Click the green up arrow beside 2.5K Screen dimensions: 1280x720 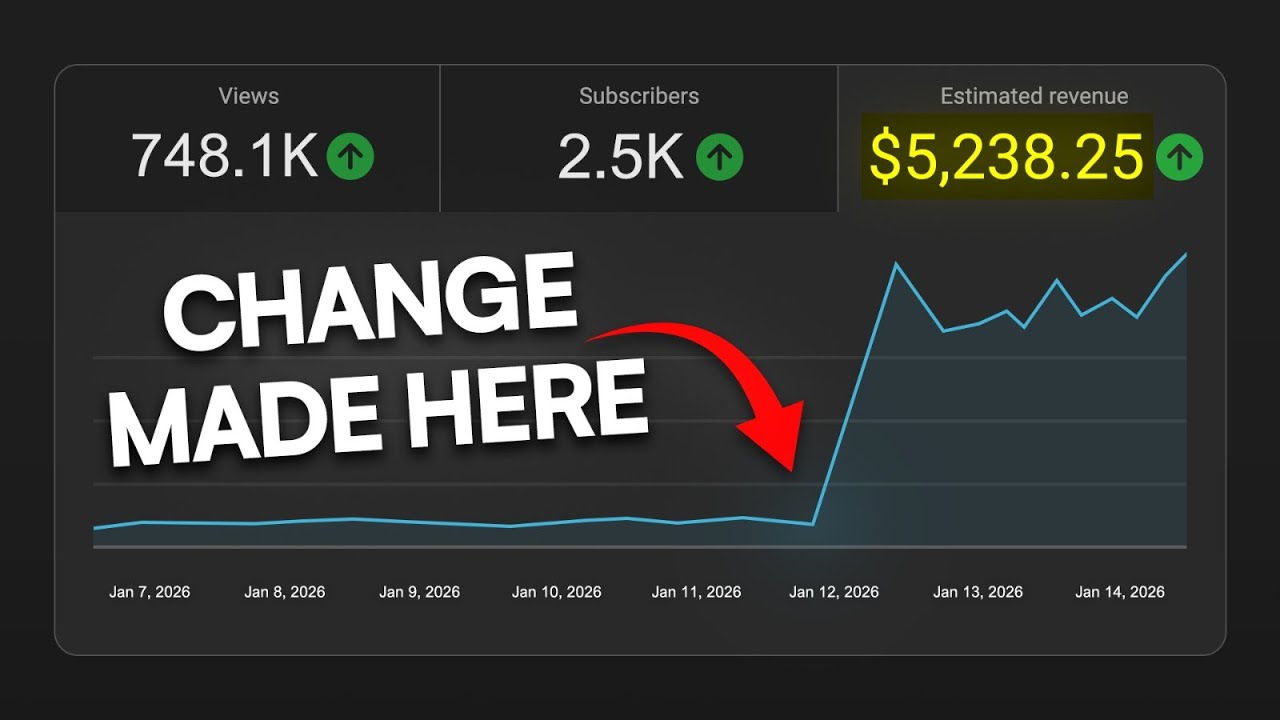720,156
